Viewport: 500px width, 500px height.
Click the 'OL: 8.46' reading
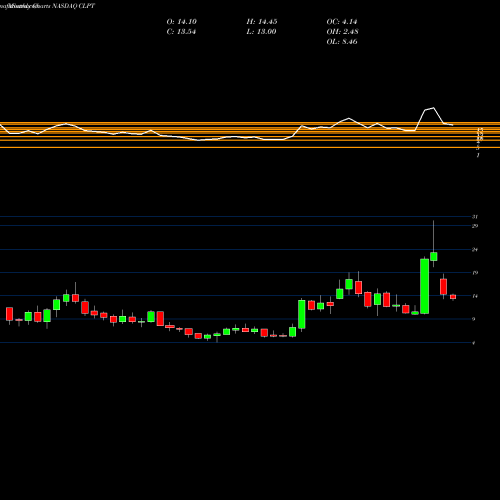(x=342, y=42)
